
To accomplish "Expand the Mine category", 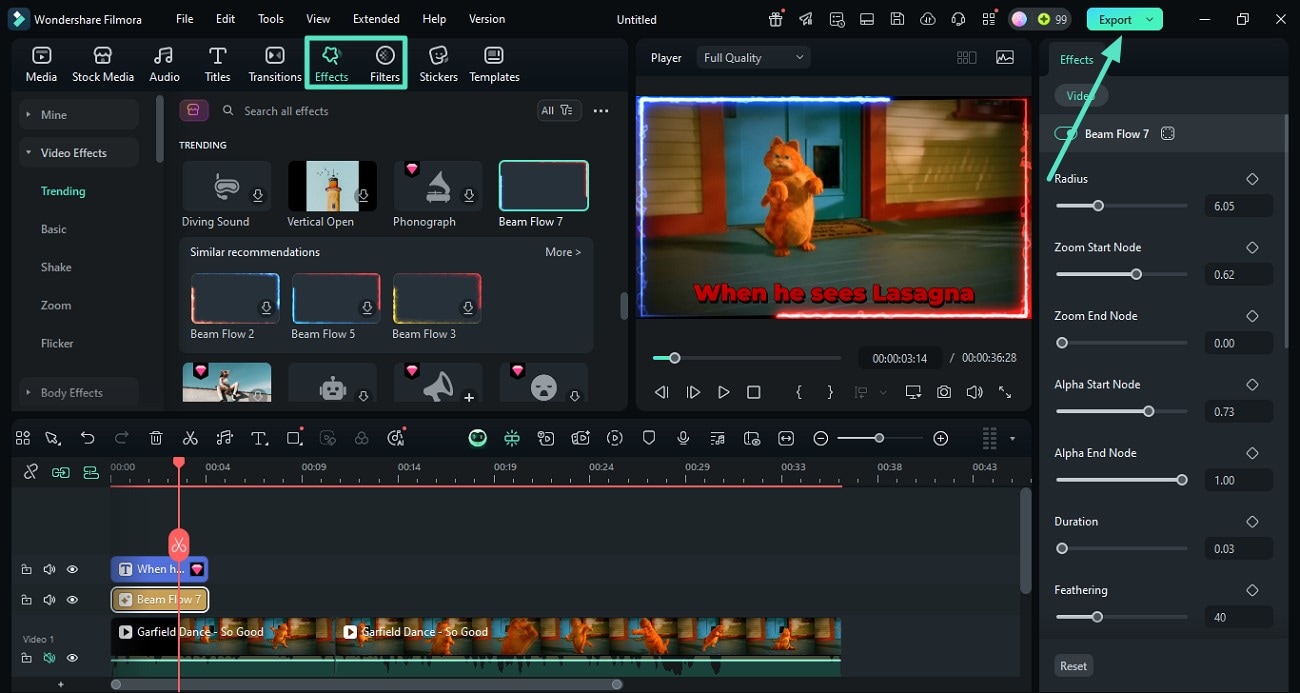I will [x=80, y=115].
